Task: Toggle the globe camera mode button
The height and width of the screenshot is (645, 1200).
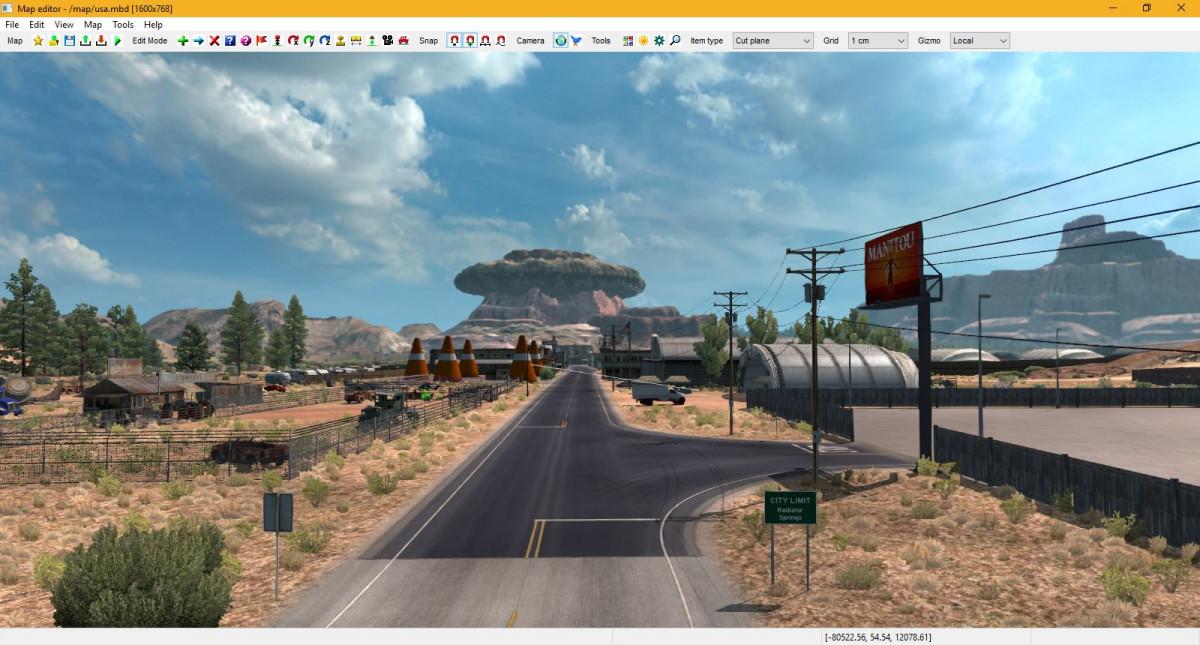Action: point(560,41)
